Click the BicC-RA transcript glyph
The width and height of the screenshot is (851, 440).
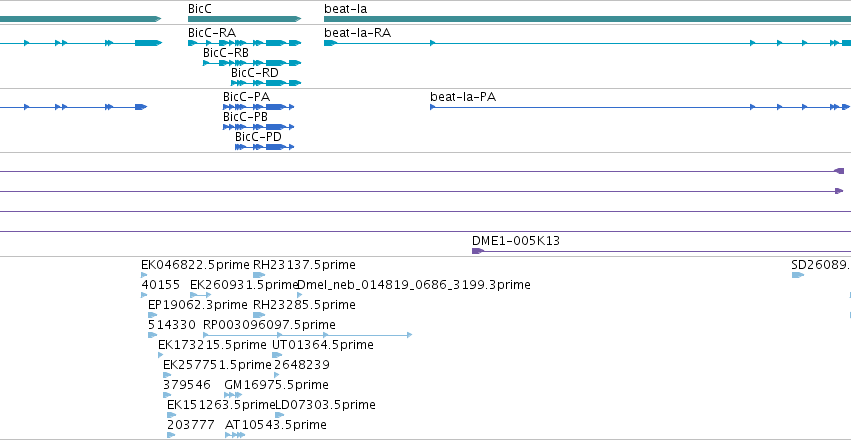point(244,43)
